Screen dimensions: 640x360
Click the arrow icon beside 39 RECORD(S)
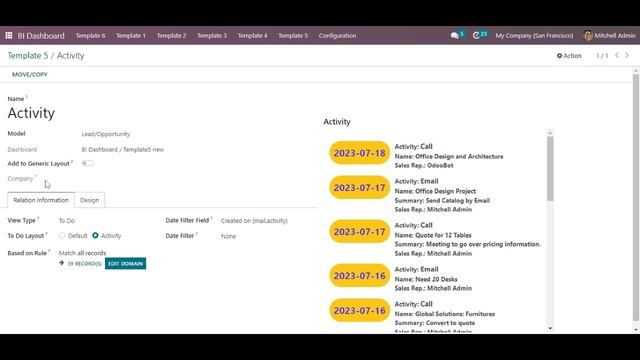[62, 263]
